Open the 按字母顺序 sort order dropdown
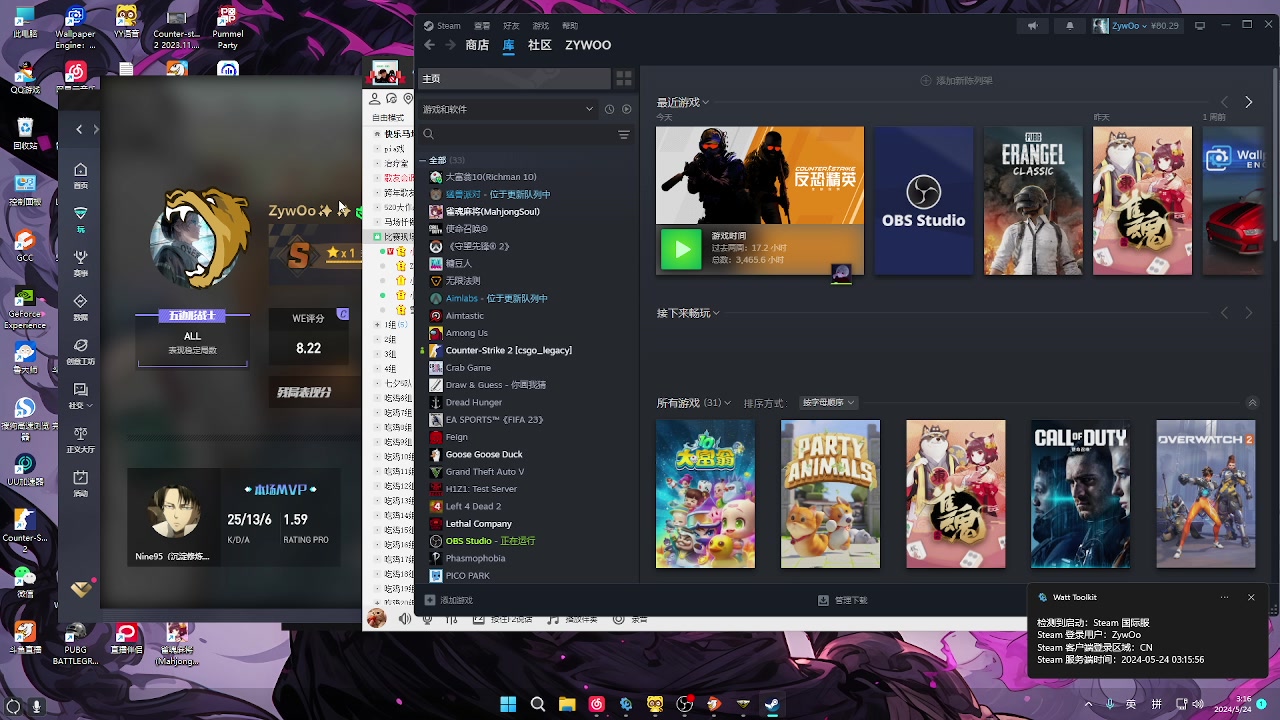The height and width of the screenshot is (720, 1280). coord(829,403)
